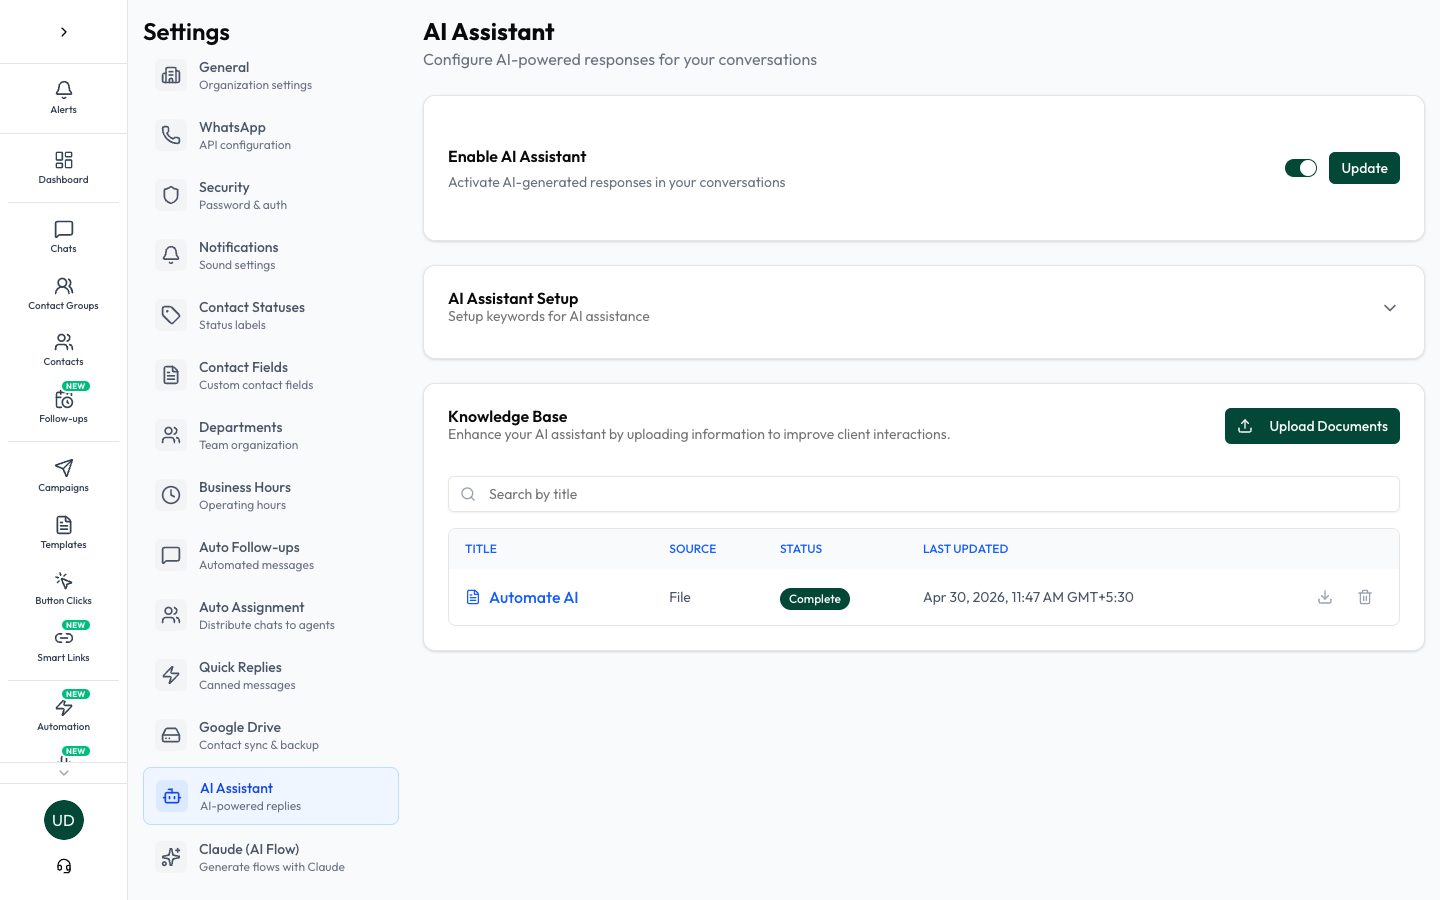1440x900 pixels.
Task: Sort table by Last Updated column
Action: (x=965, y=549)
